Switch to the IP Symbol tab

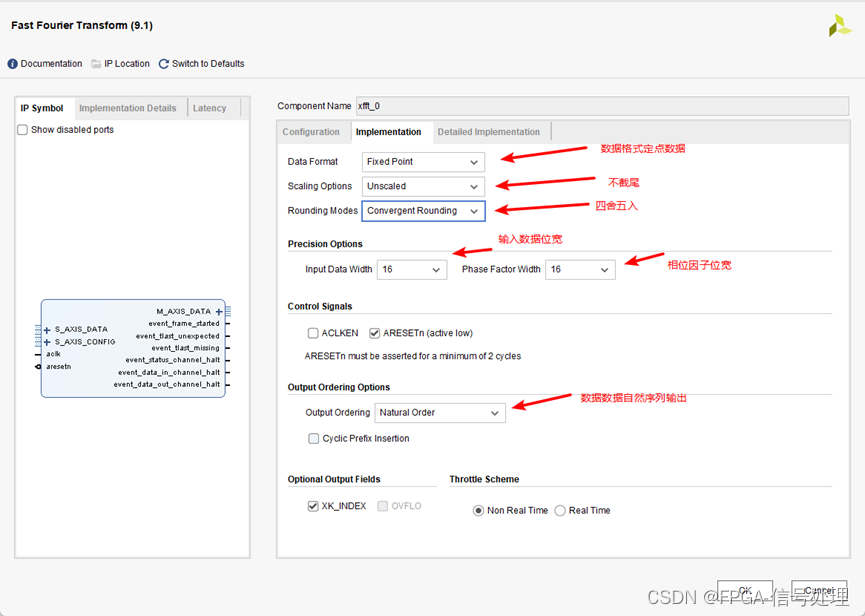[x=42, y=108]
